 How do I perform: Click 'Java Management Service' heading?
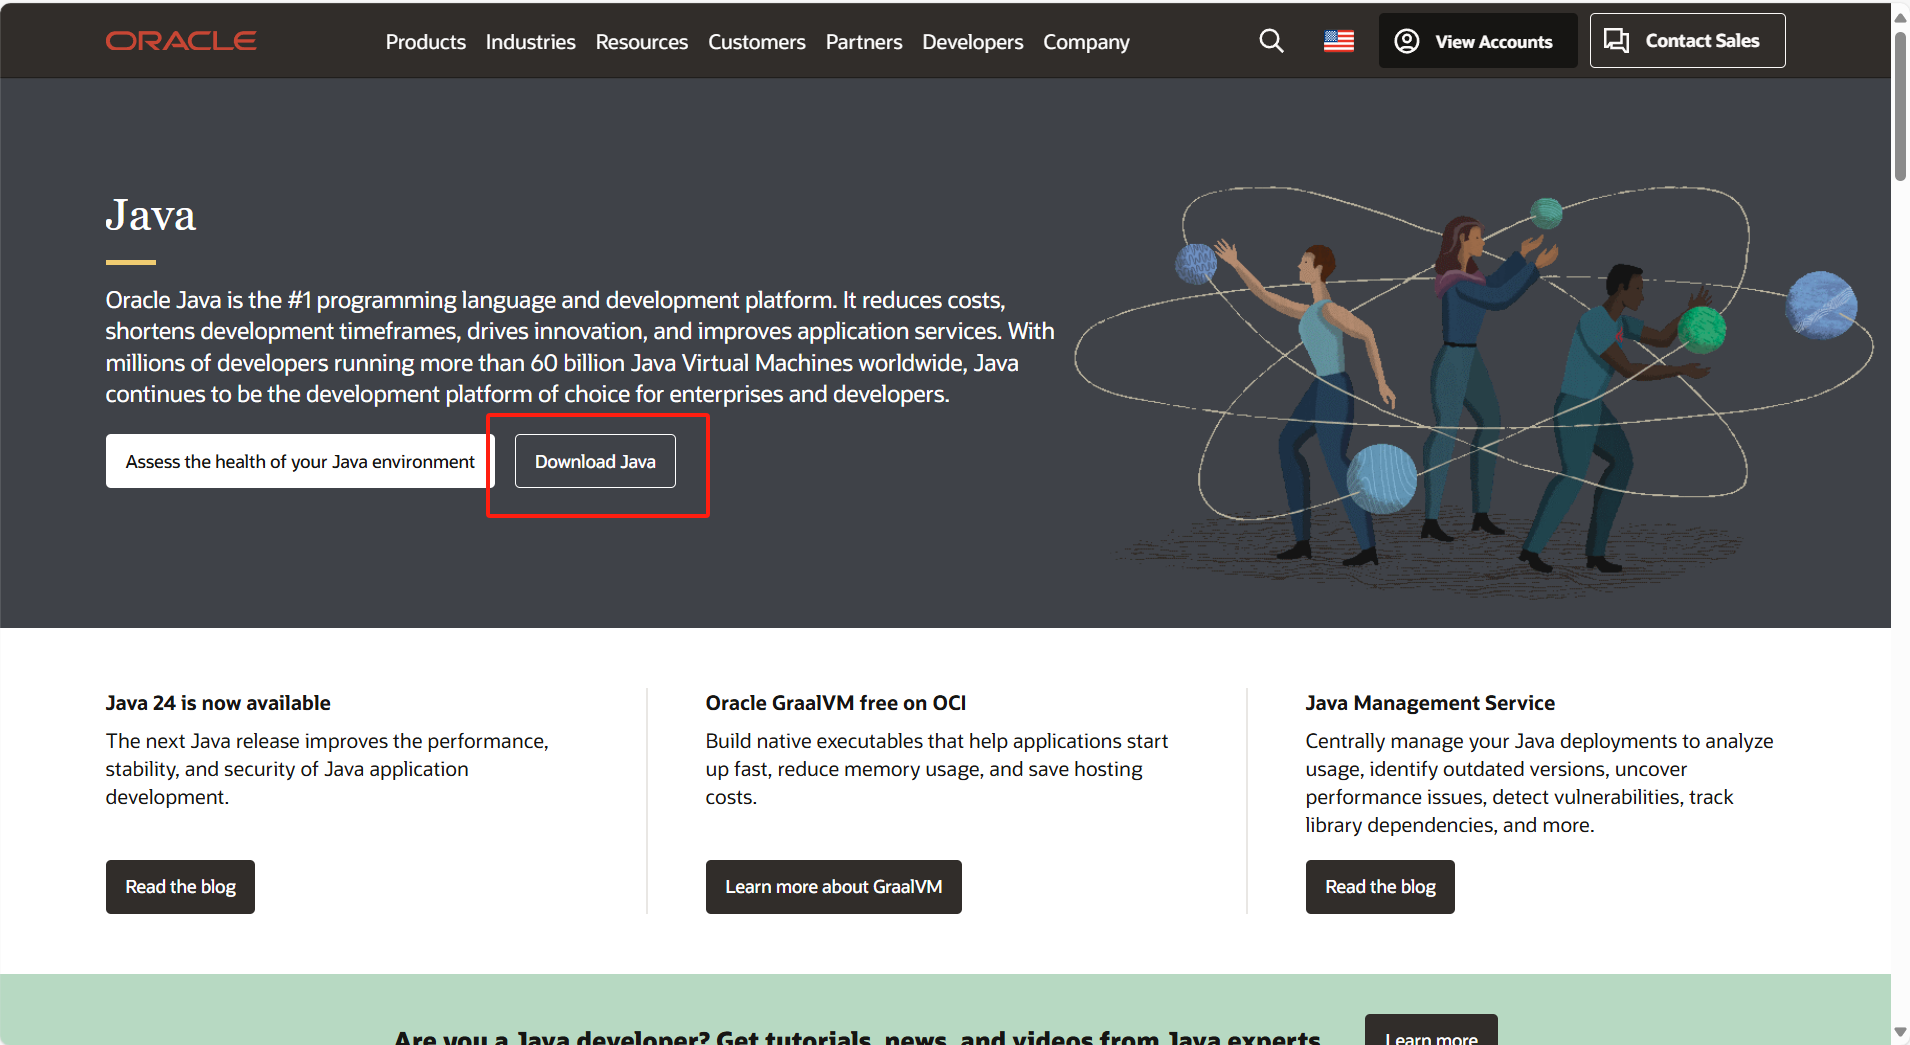pyautogui.click(x=1430, y=703)
